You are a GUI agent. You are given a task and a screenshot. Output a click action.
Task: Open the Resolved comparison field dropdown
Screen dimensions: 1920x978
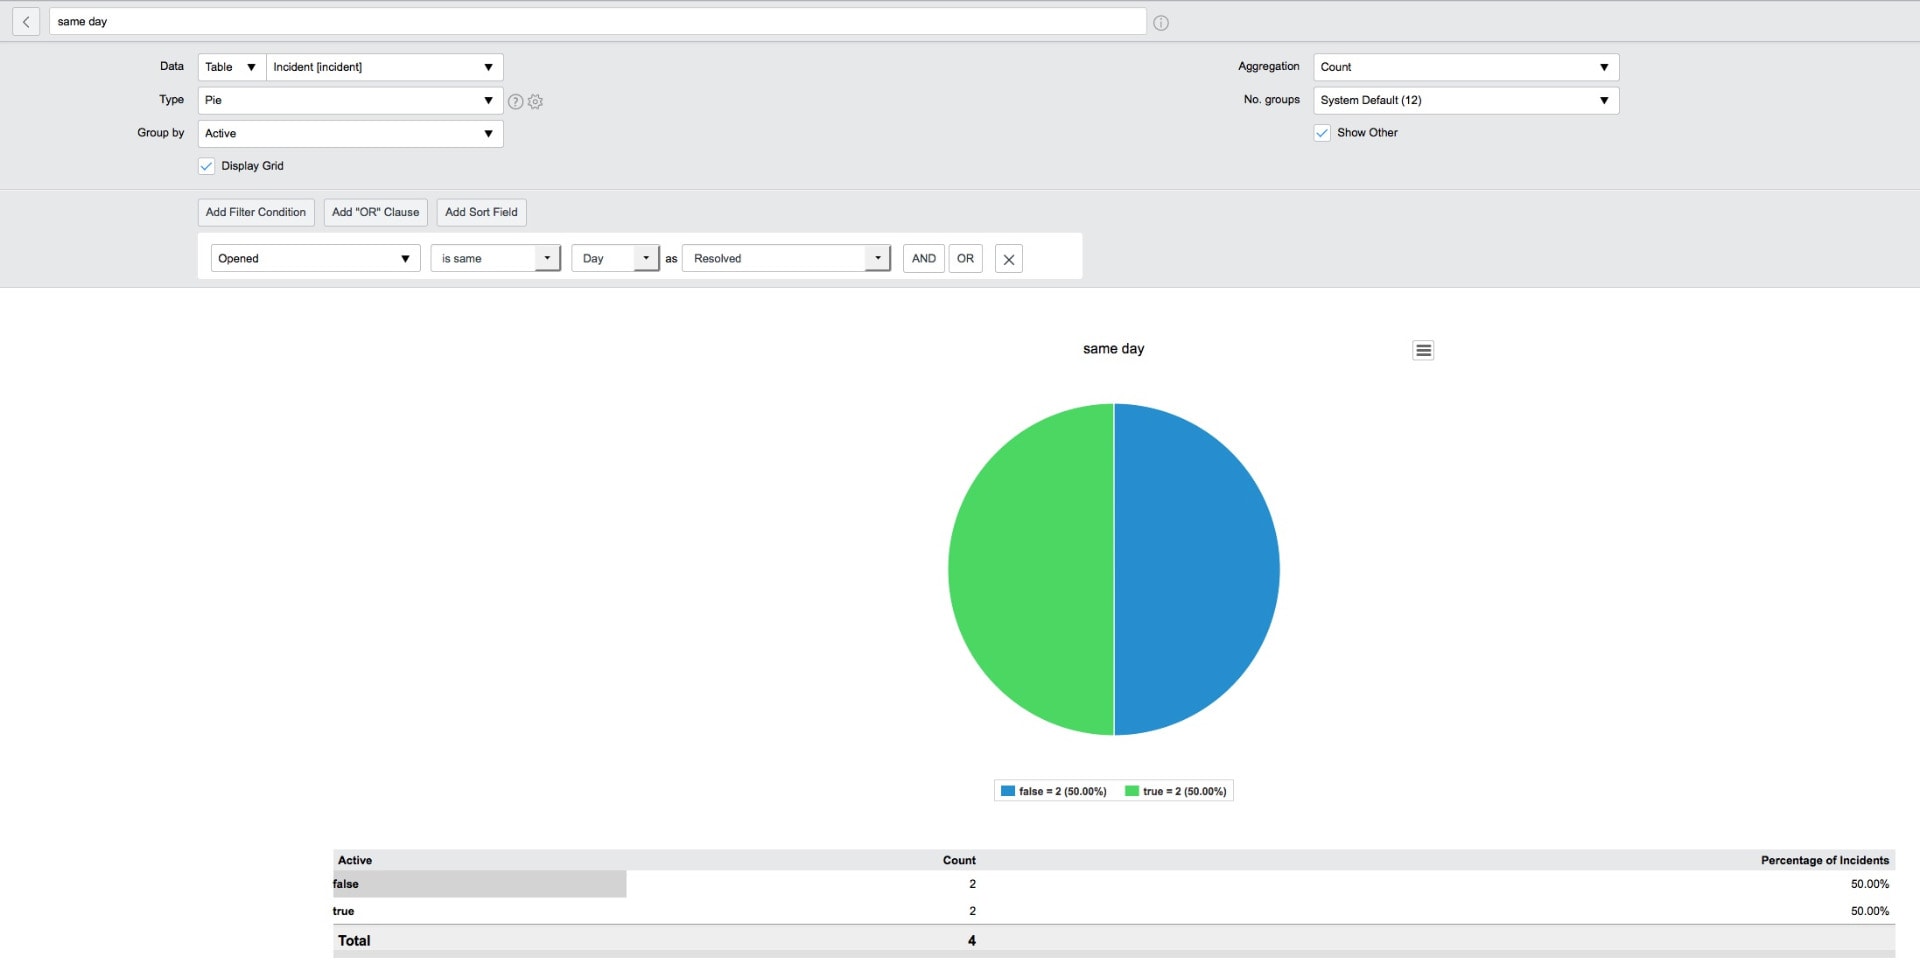(787, 258)
